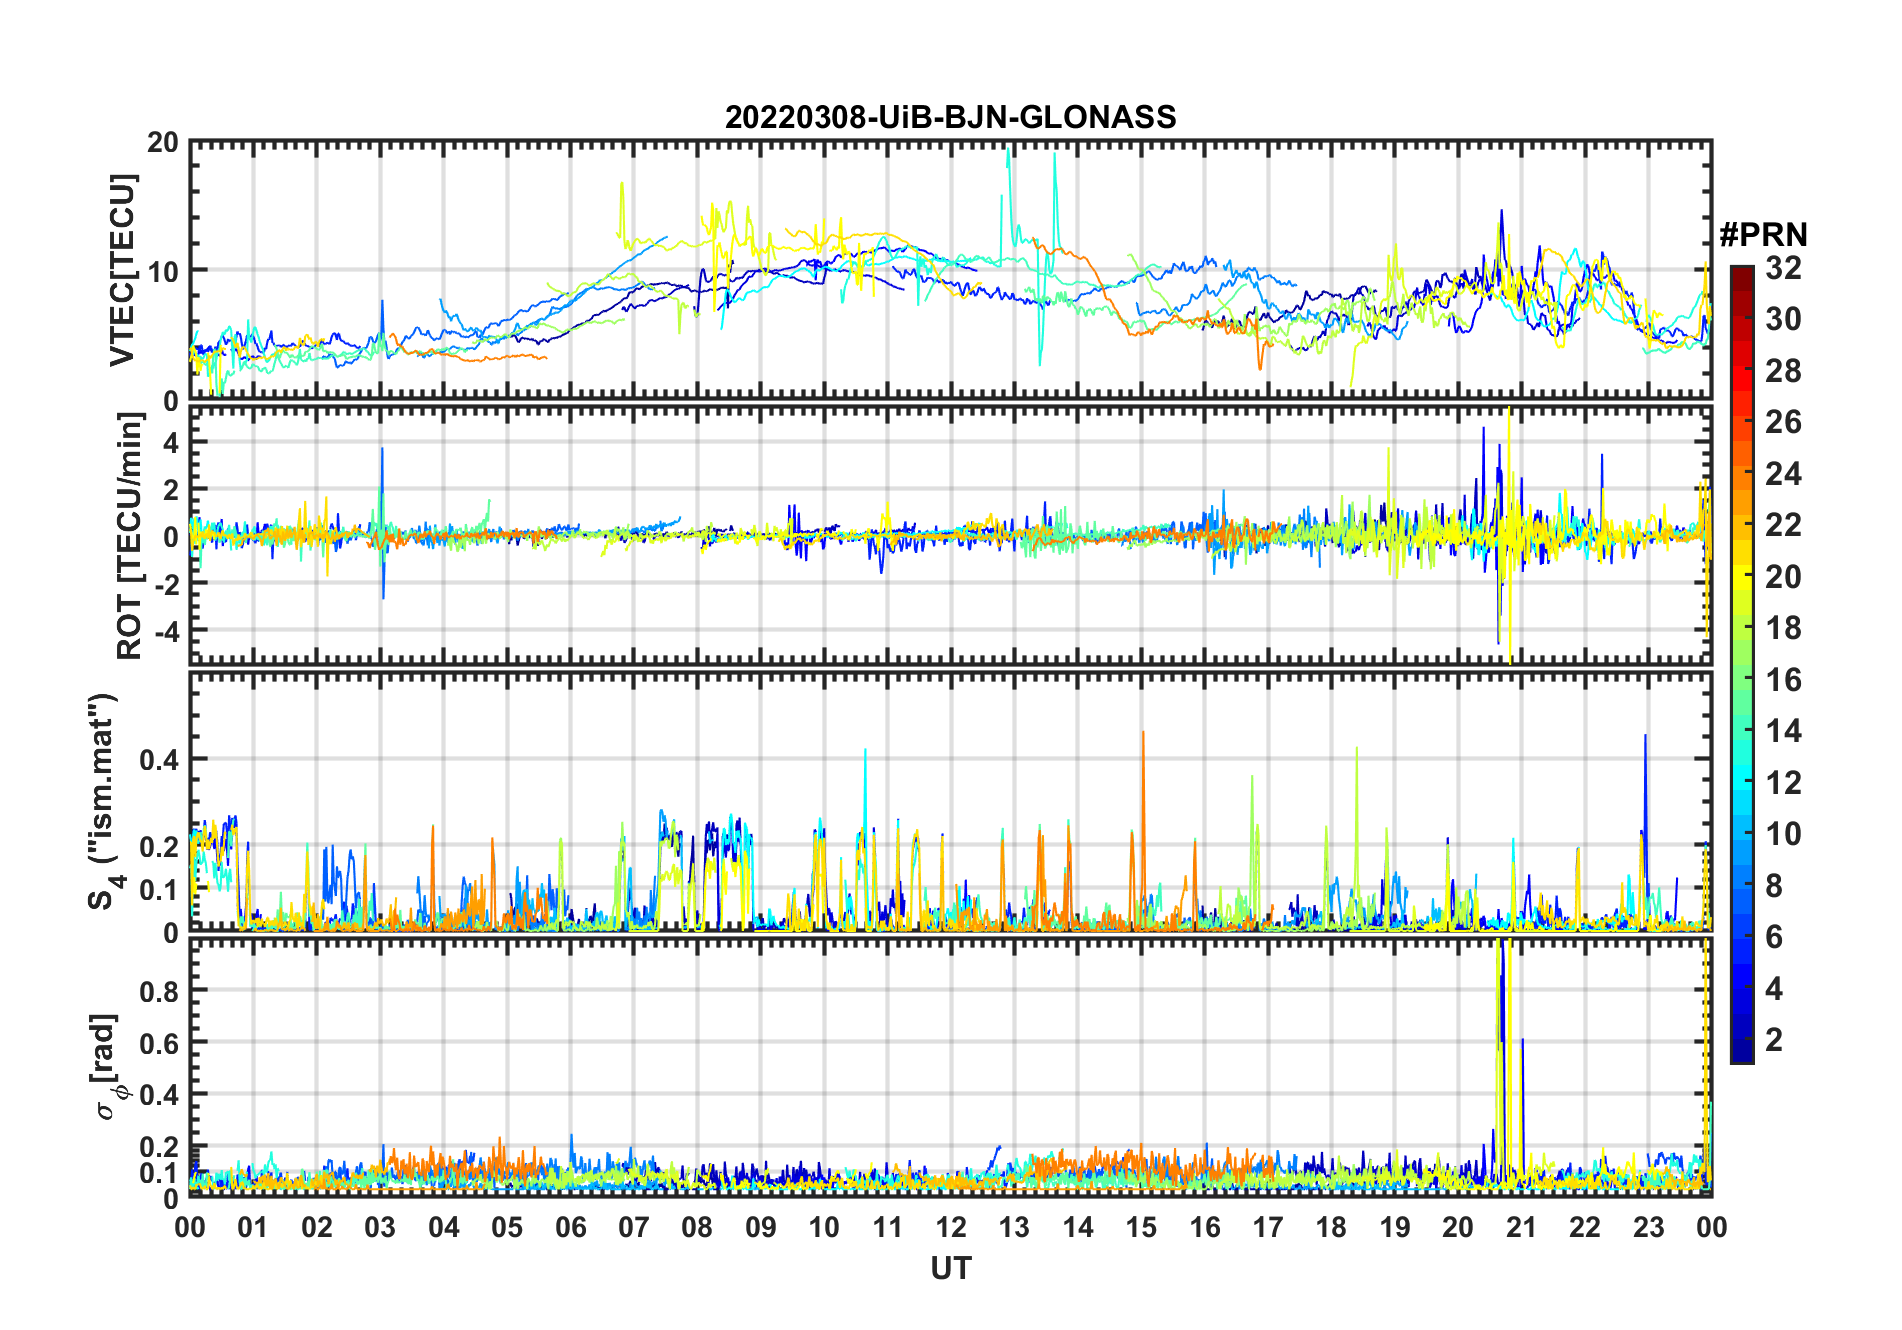Screen dimensions: 1902x1330
Task: Click the x-axis tick label 13
Action: coord(1014,1227)
